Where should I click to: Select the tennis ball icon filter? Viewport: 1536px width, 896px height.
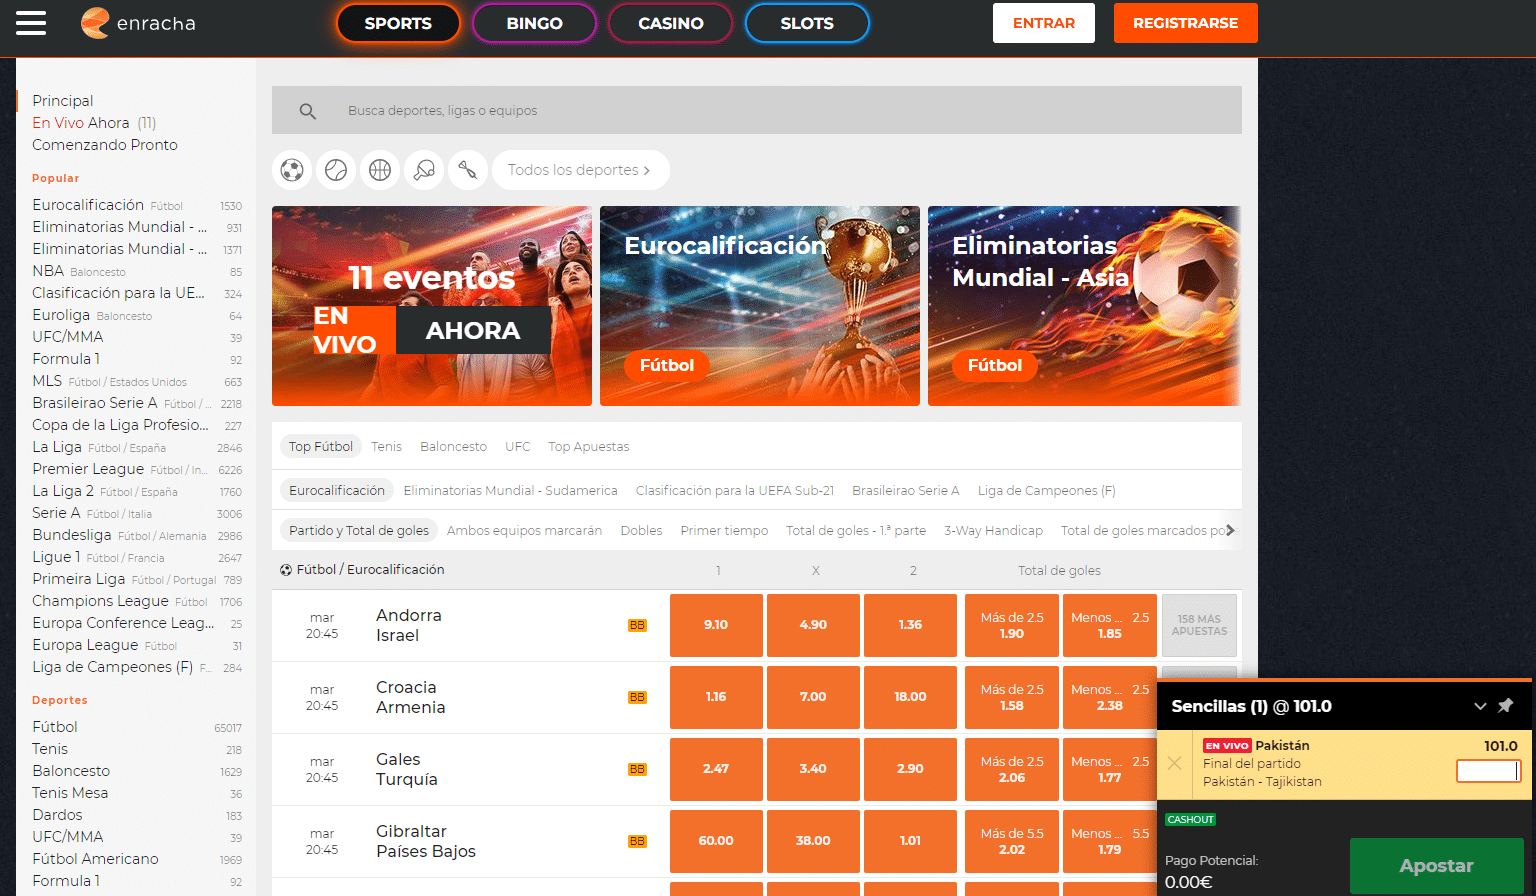pyautogui.click(x=336, y=170)
